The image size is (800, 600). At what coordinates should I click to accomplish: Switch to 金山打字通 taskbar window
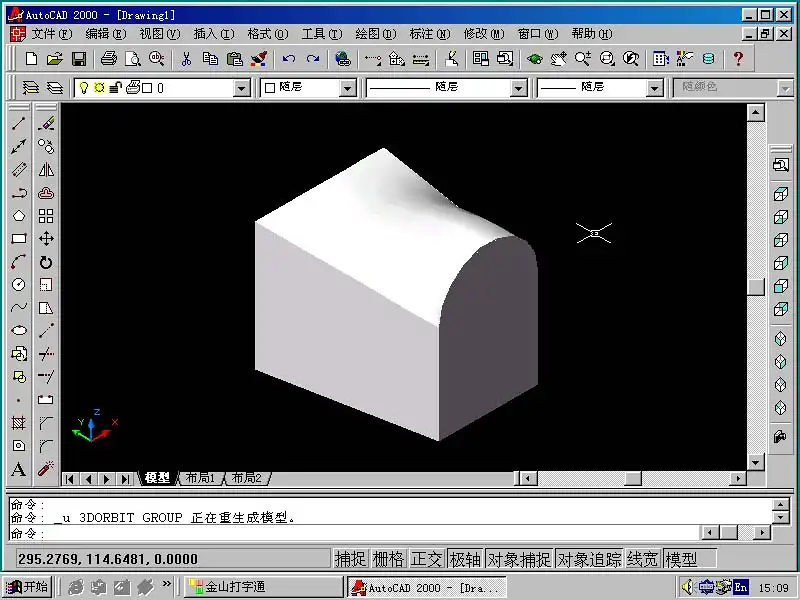pyautogui.click(x=262, y=587)
